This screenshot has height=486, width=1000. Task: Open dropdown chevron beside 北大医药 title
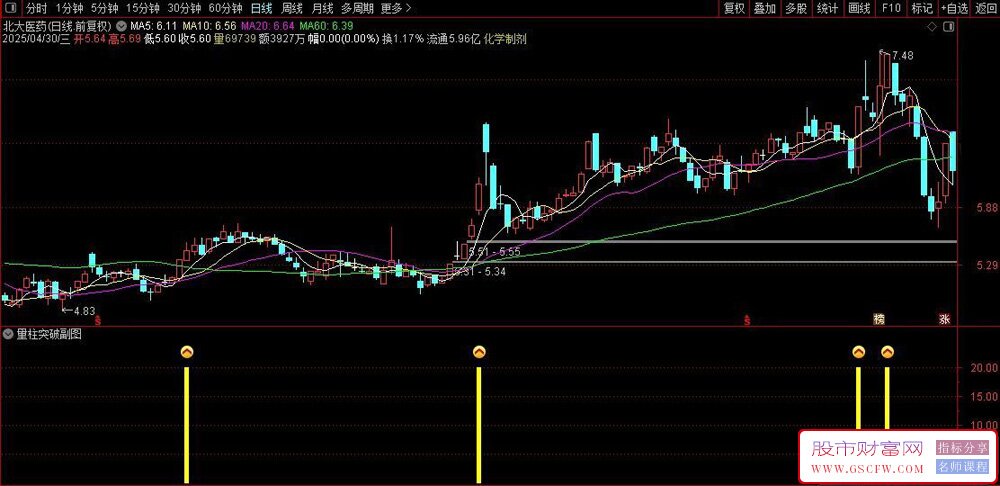[x=120, y=27]
